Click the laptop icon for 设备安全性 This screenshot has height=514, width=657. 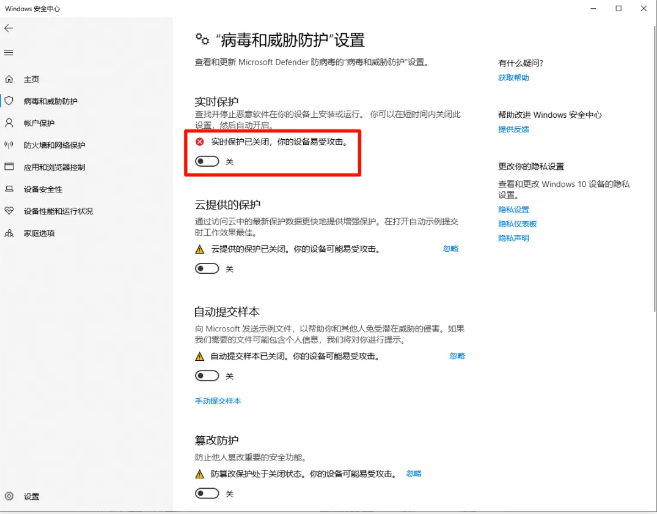pos(9,189)
